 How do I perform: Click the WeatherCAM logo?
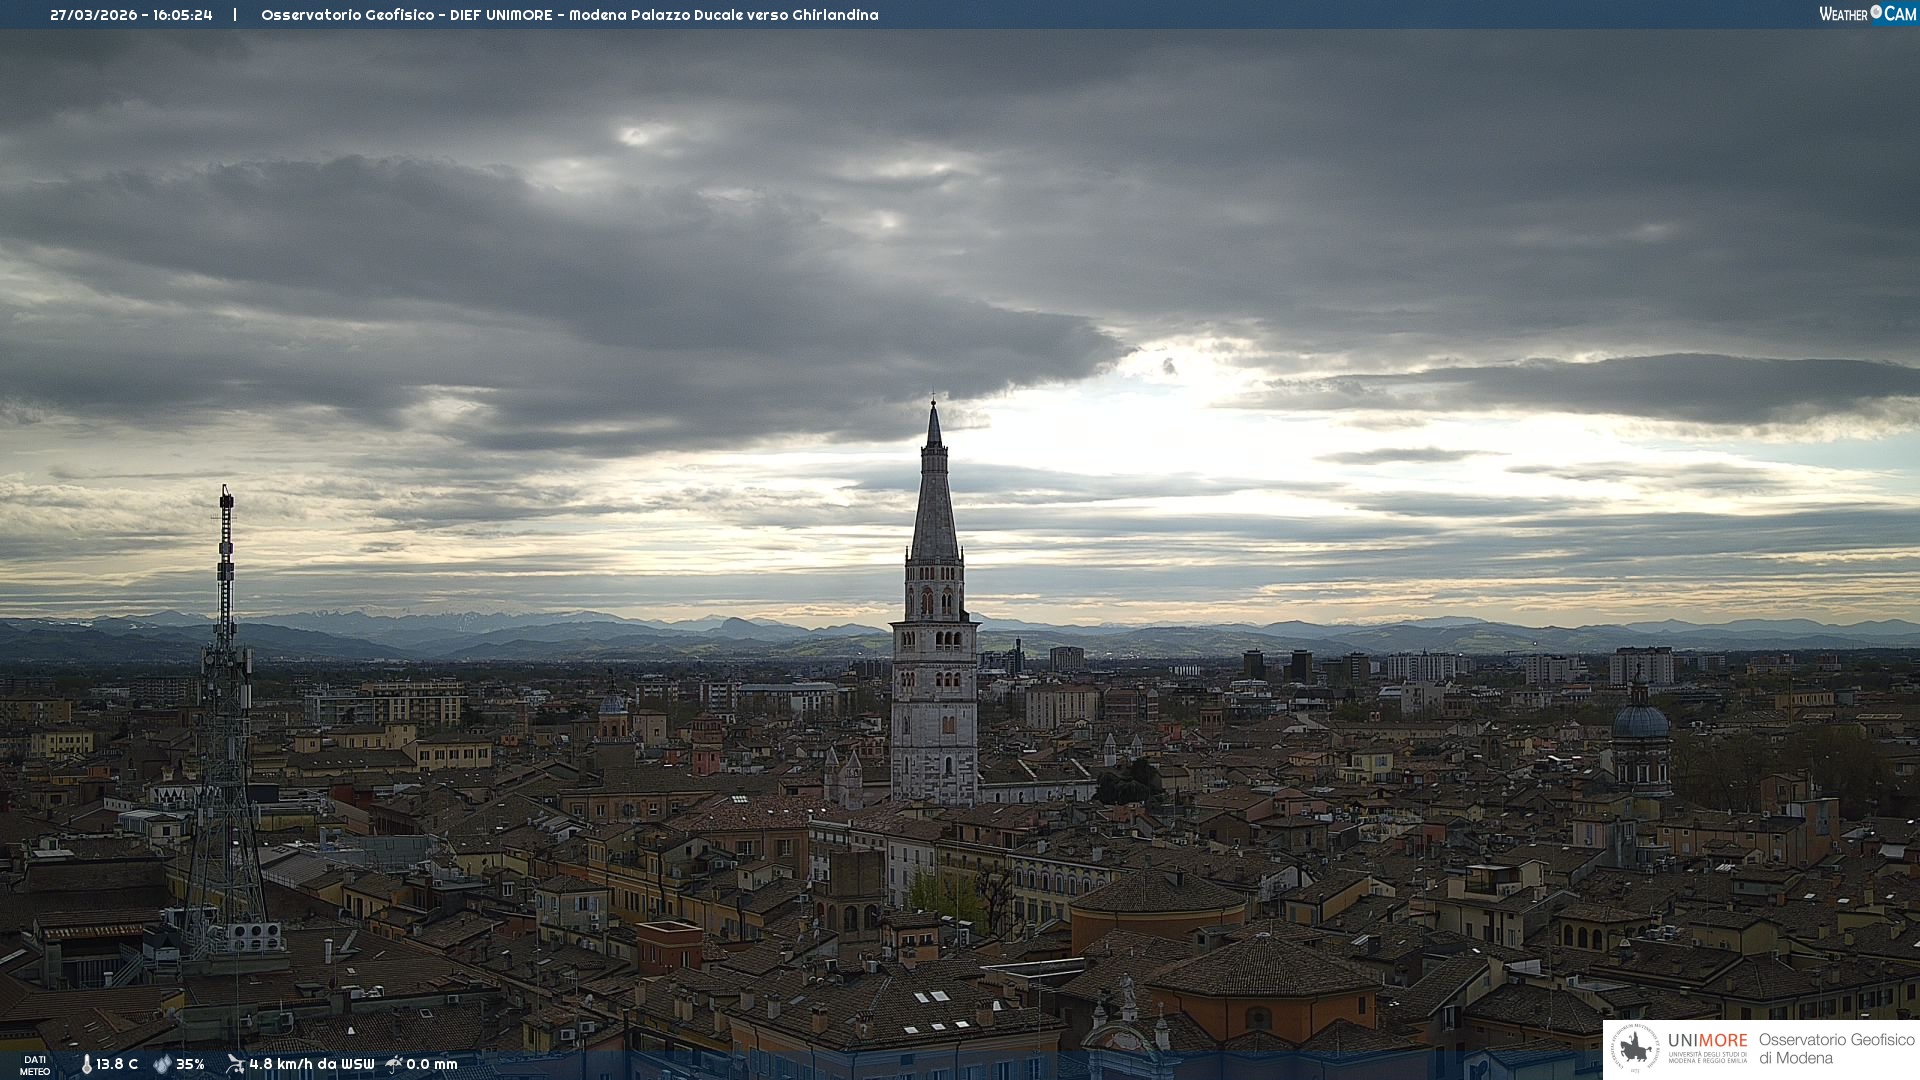coord(1867,14)
